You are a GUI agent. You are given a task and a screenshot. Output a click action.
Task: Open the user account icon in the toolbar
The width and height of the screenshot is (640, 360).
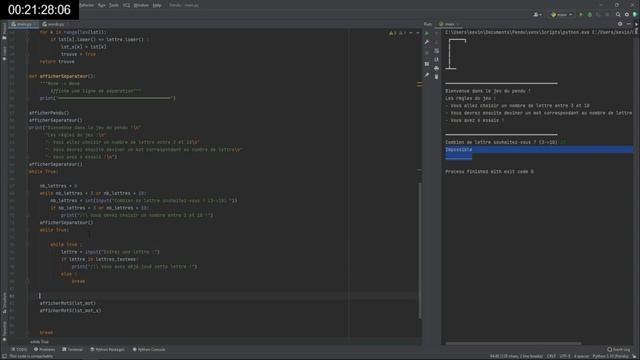537,15
